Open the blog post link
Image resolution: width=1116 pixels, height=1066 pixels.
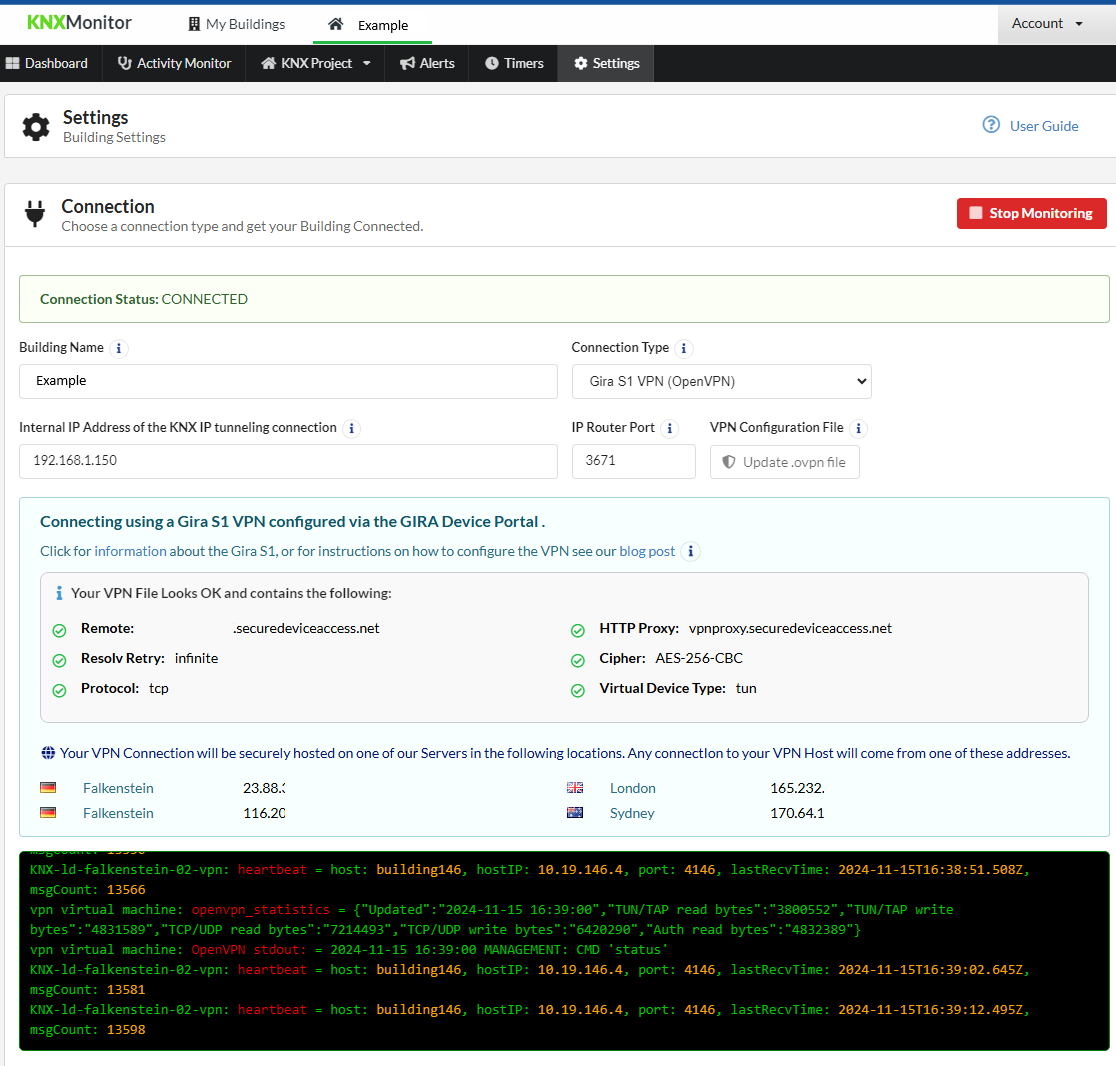pyautogui.click(x=647, y=552)
